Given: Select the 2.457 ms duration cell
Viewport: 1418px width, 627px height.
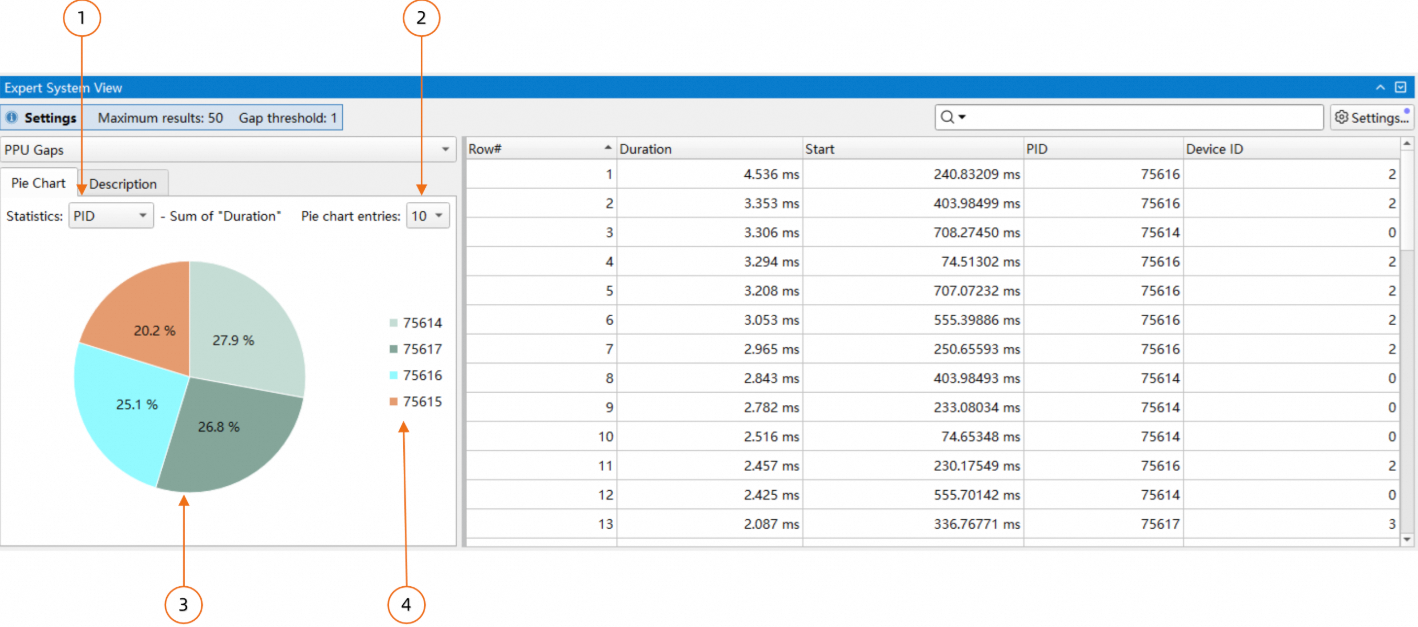Looking at the screenshot, I should [x=709, y=465].
